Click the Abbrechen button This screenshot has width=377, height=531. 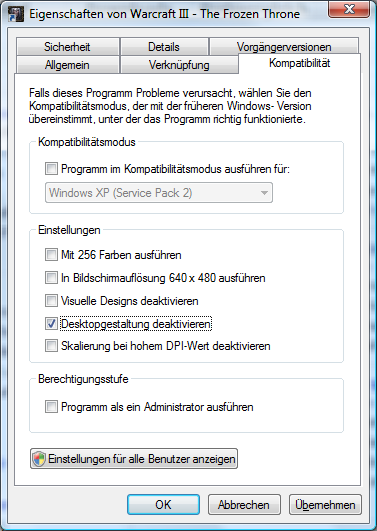click(244, 505)
